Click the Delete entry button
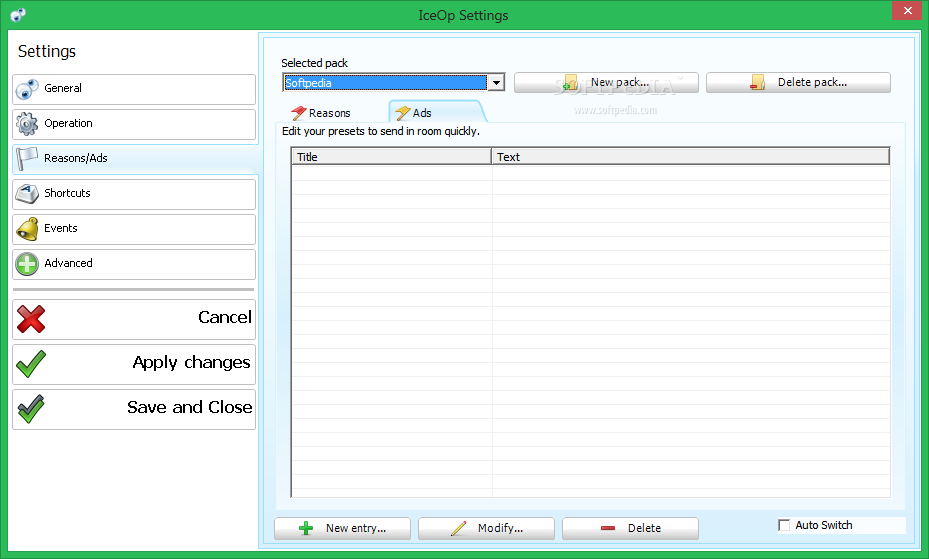This screenshot has height=559, width=929. click(630, 528)
